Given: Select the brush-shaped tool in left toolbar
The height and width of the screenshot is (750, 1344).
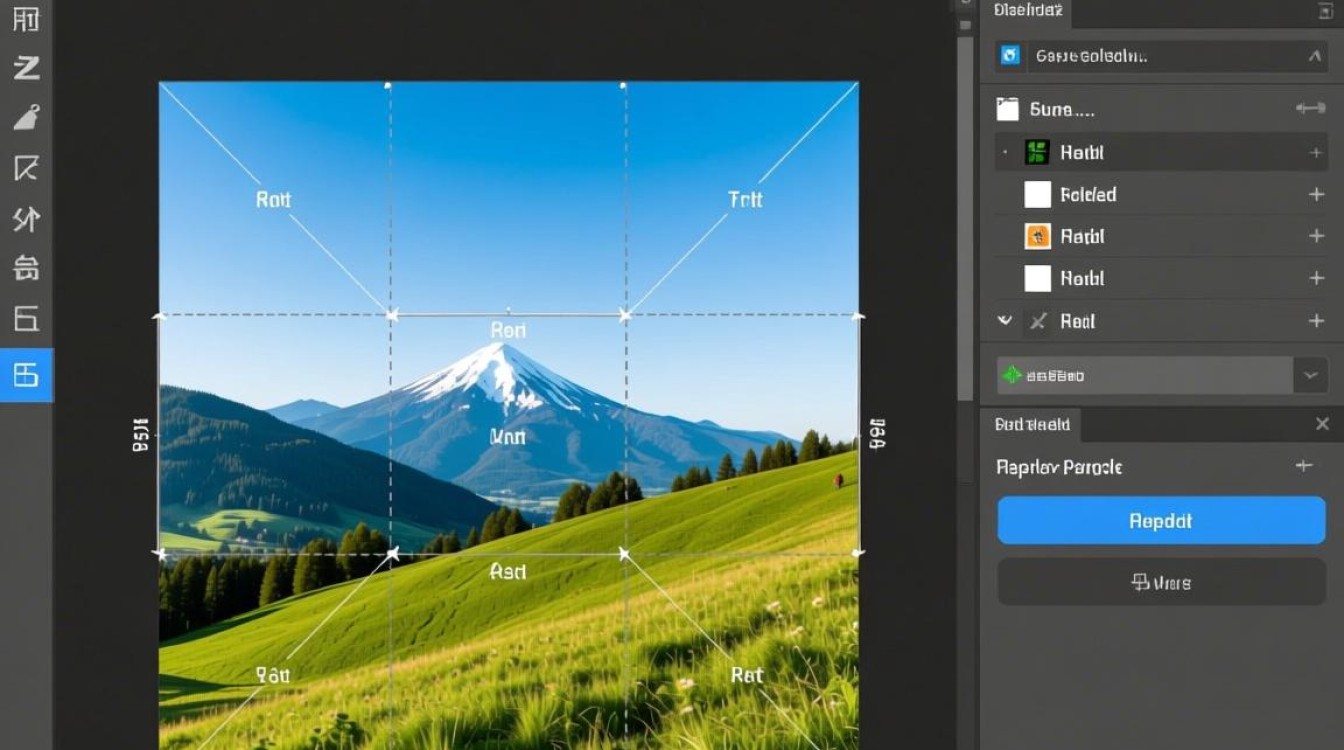Looking at the screenshot, I should click(26, 118).
